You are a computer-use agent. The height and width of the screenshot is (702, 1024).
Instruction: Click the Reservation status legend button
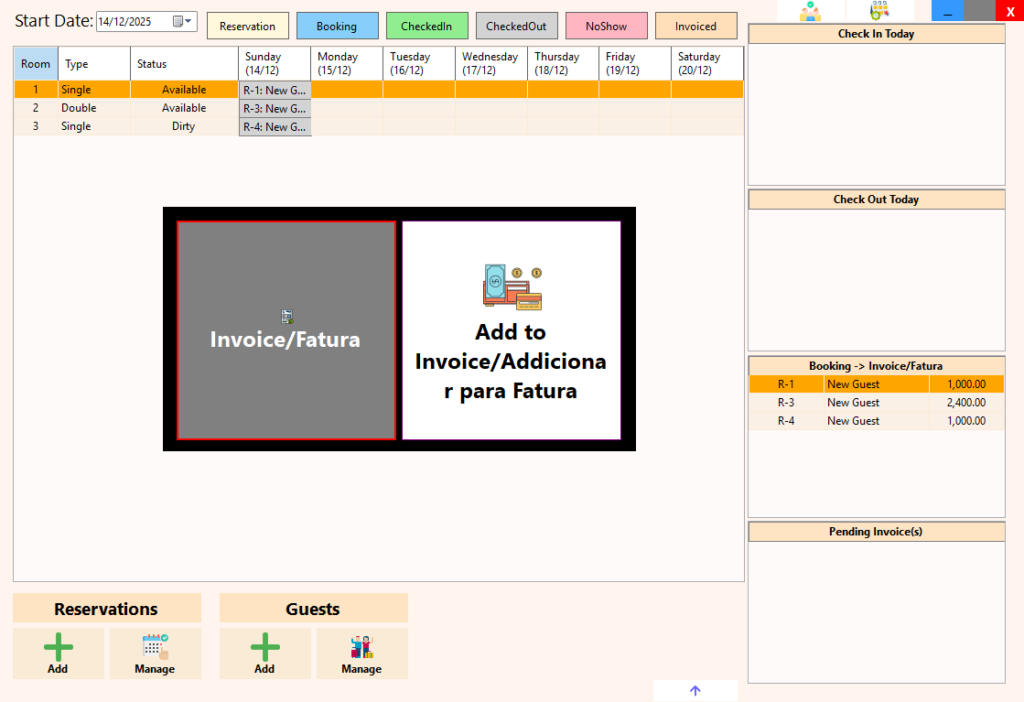pyautogui.click(x=247, y=26)
